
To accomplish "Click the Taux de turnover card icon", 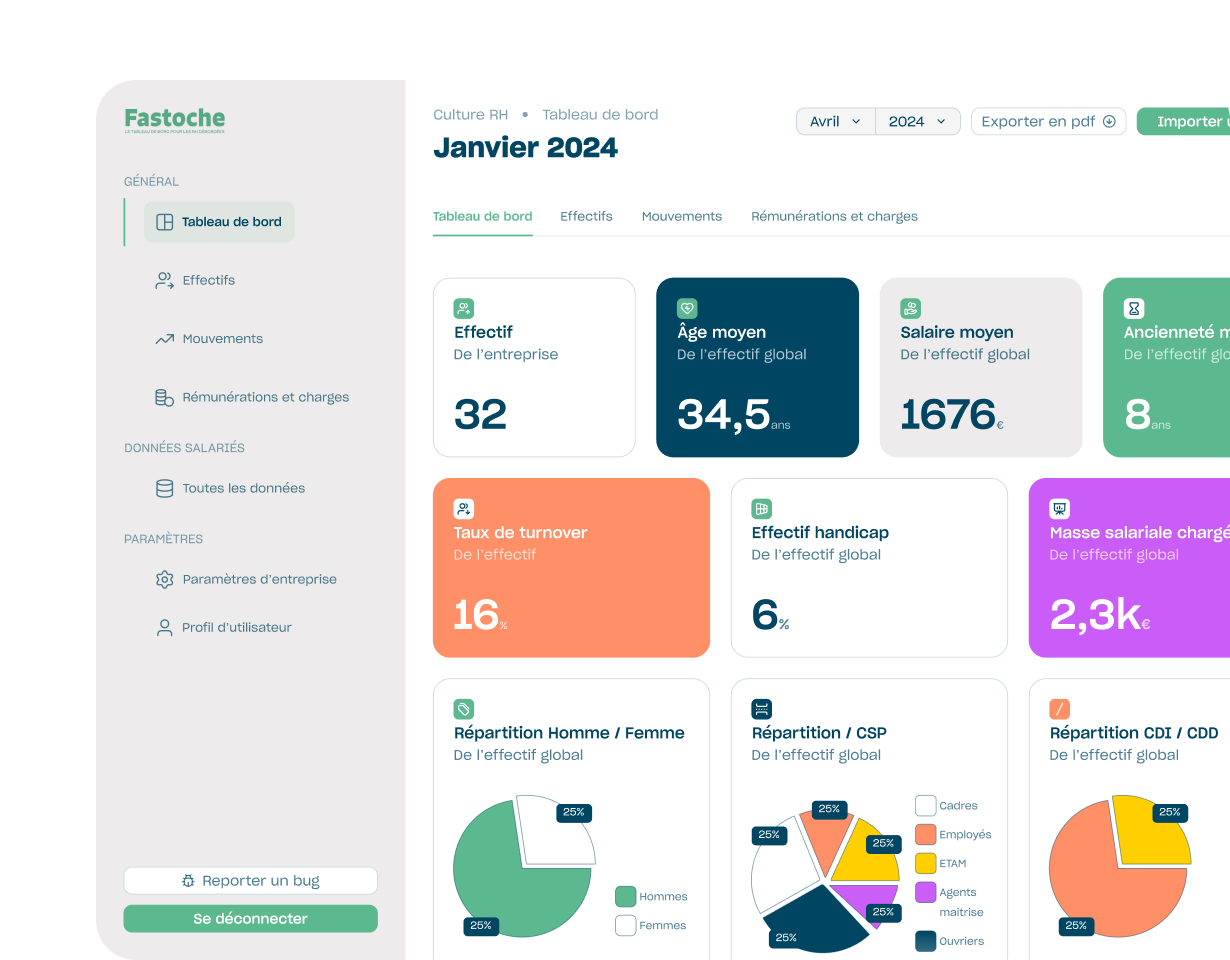I will coord(463,509).
